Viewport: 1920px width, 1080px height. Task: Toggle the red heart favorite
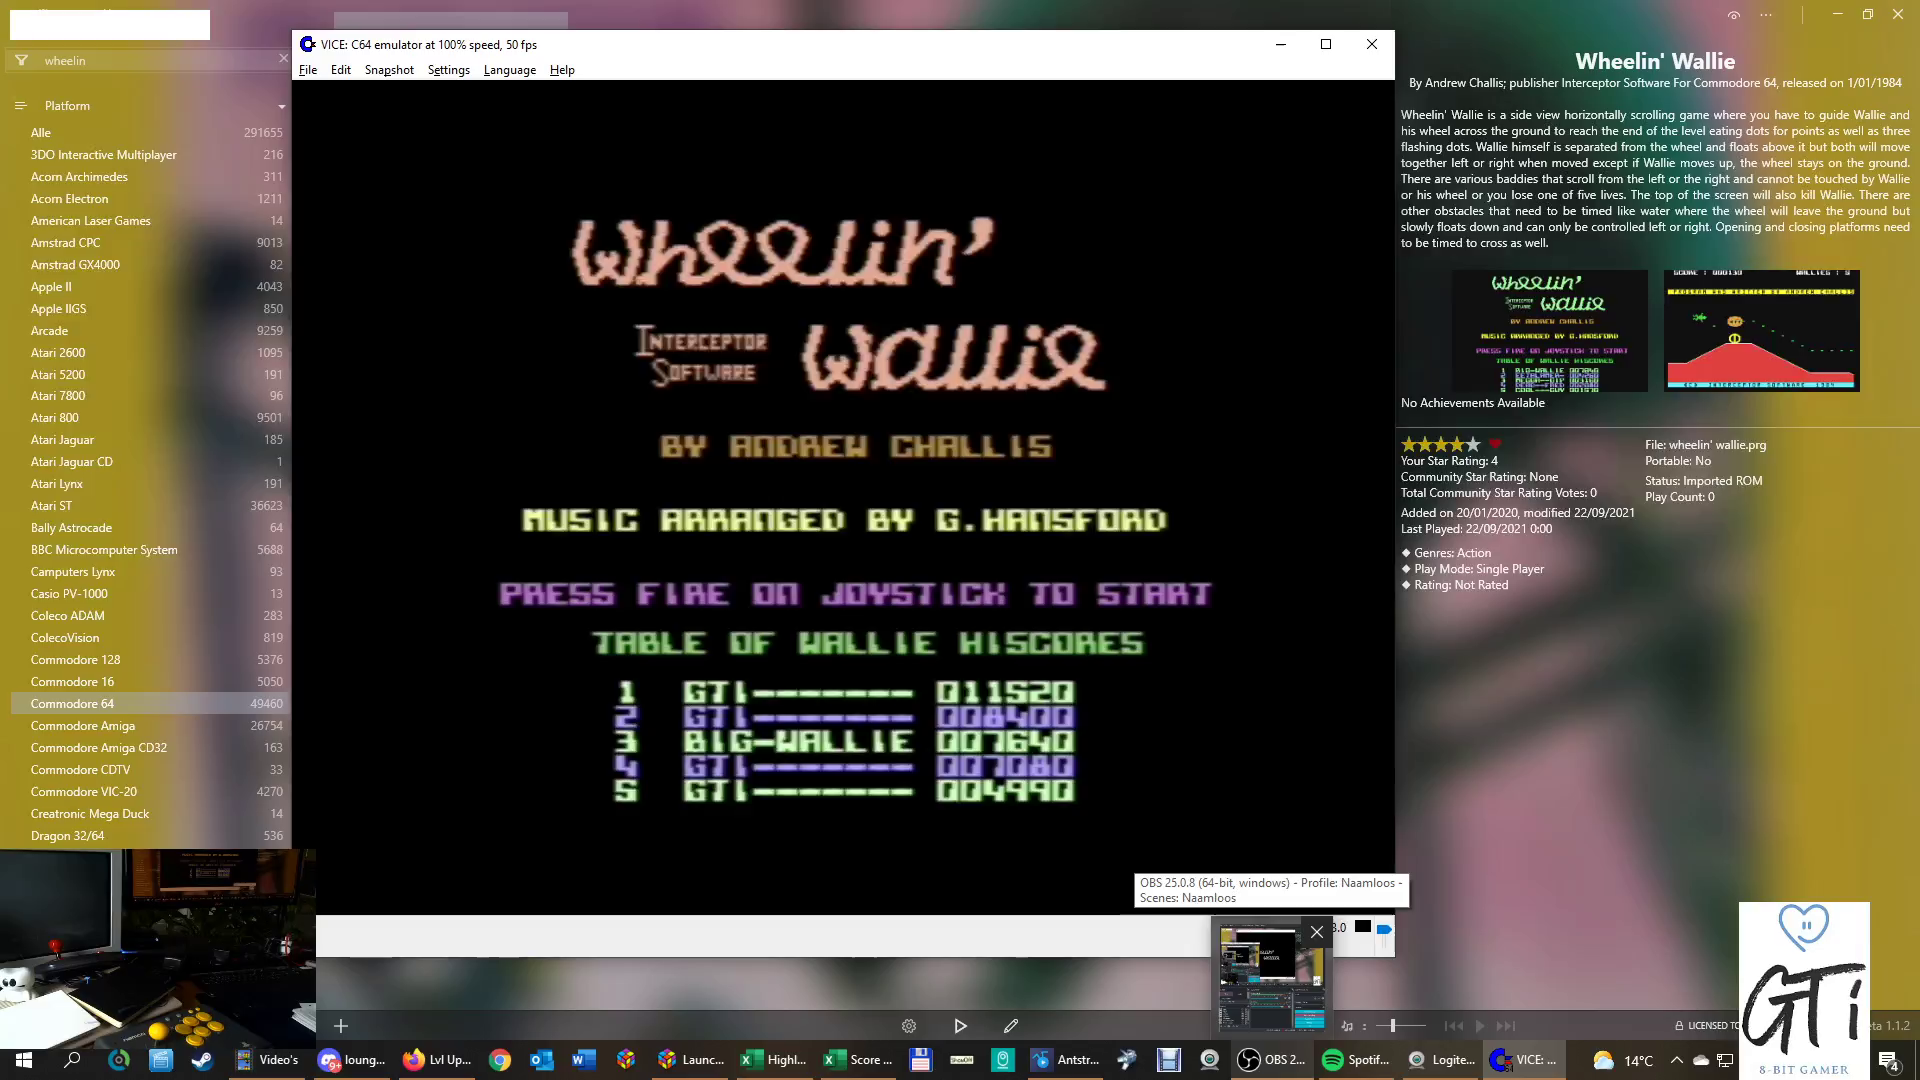pos(1495,444)
